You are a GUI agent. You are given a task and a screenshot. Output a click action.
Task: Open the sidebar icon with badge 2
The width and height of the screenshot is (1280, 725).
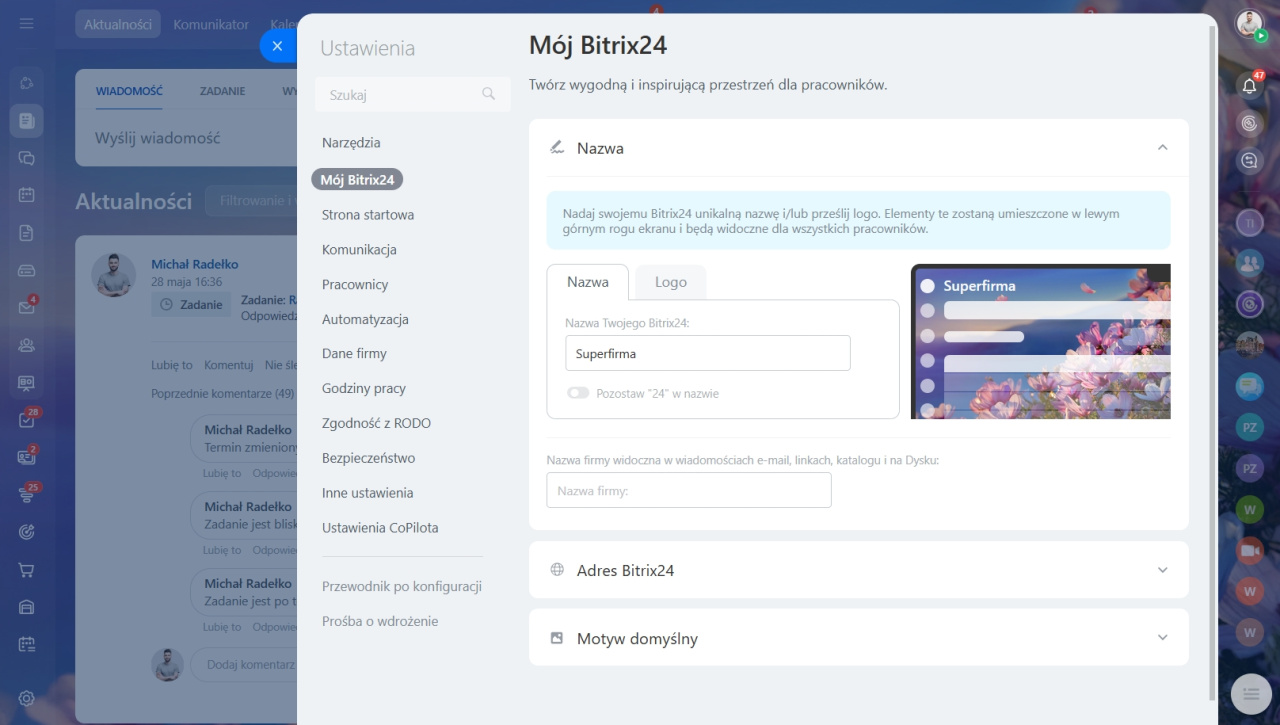(27, 457)
